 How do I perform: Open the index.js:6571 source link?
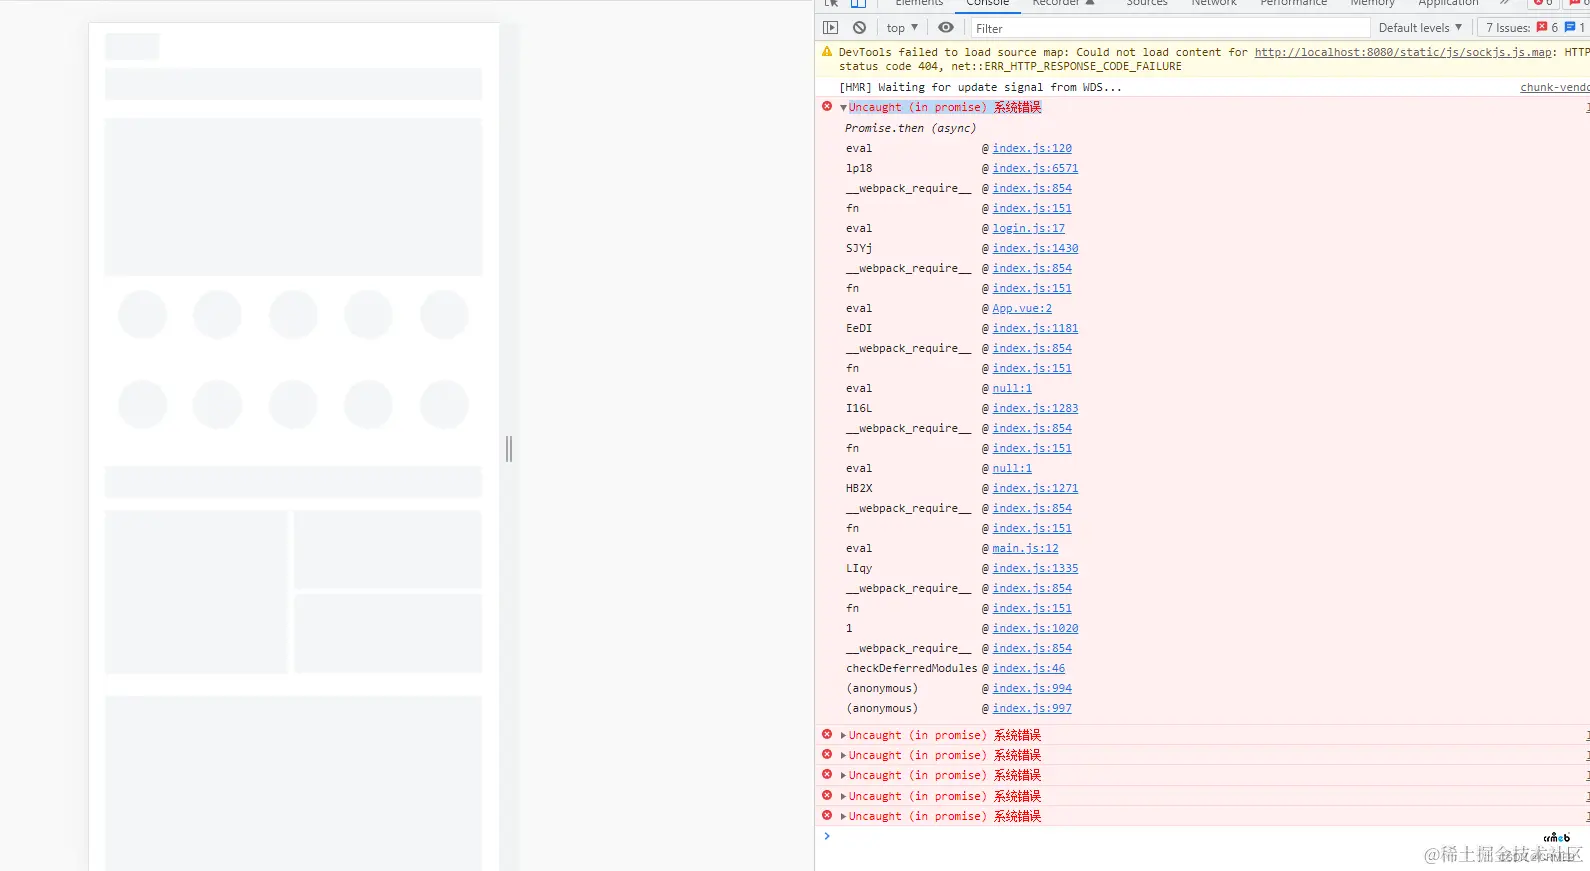pos(1035,168)
